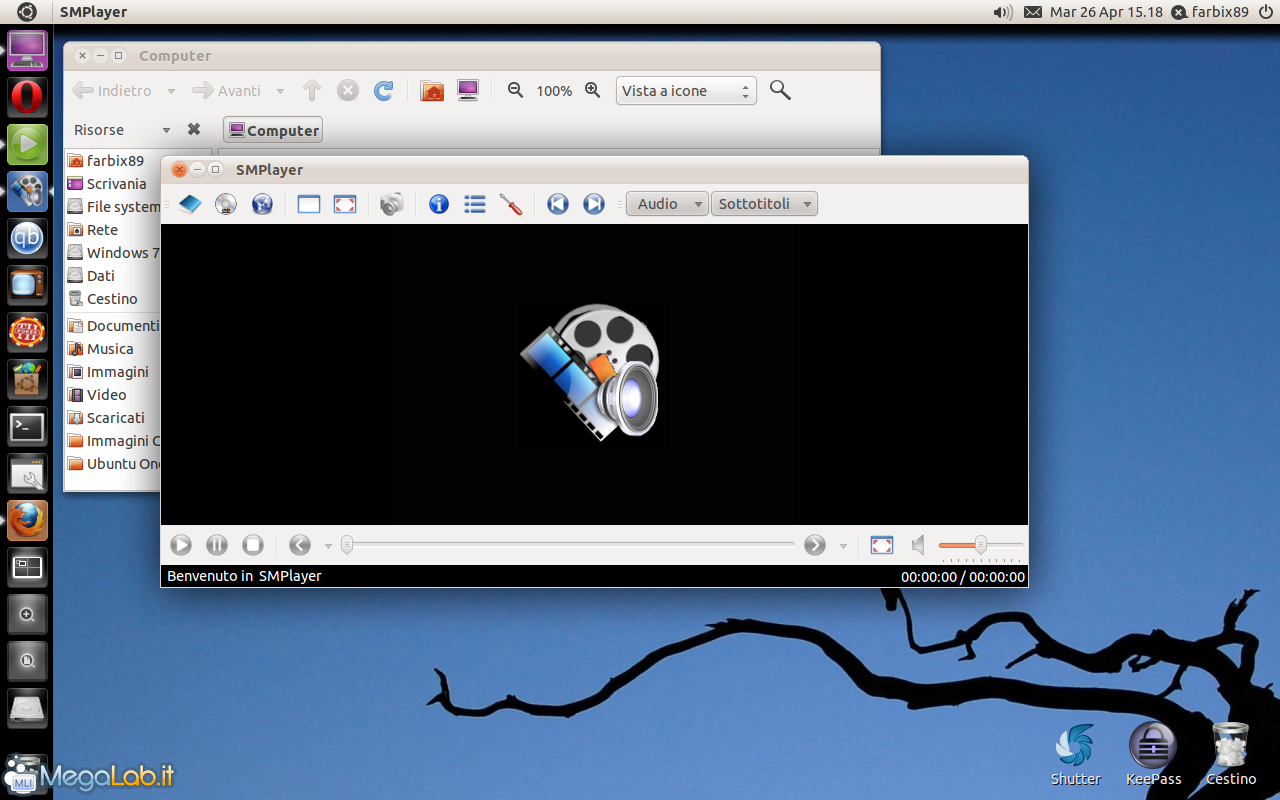
Task: Open the mail envelope indicator menu
Action: (1033, 12)
